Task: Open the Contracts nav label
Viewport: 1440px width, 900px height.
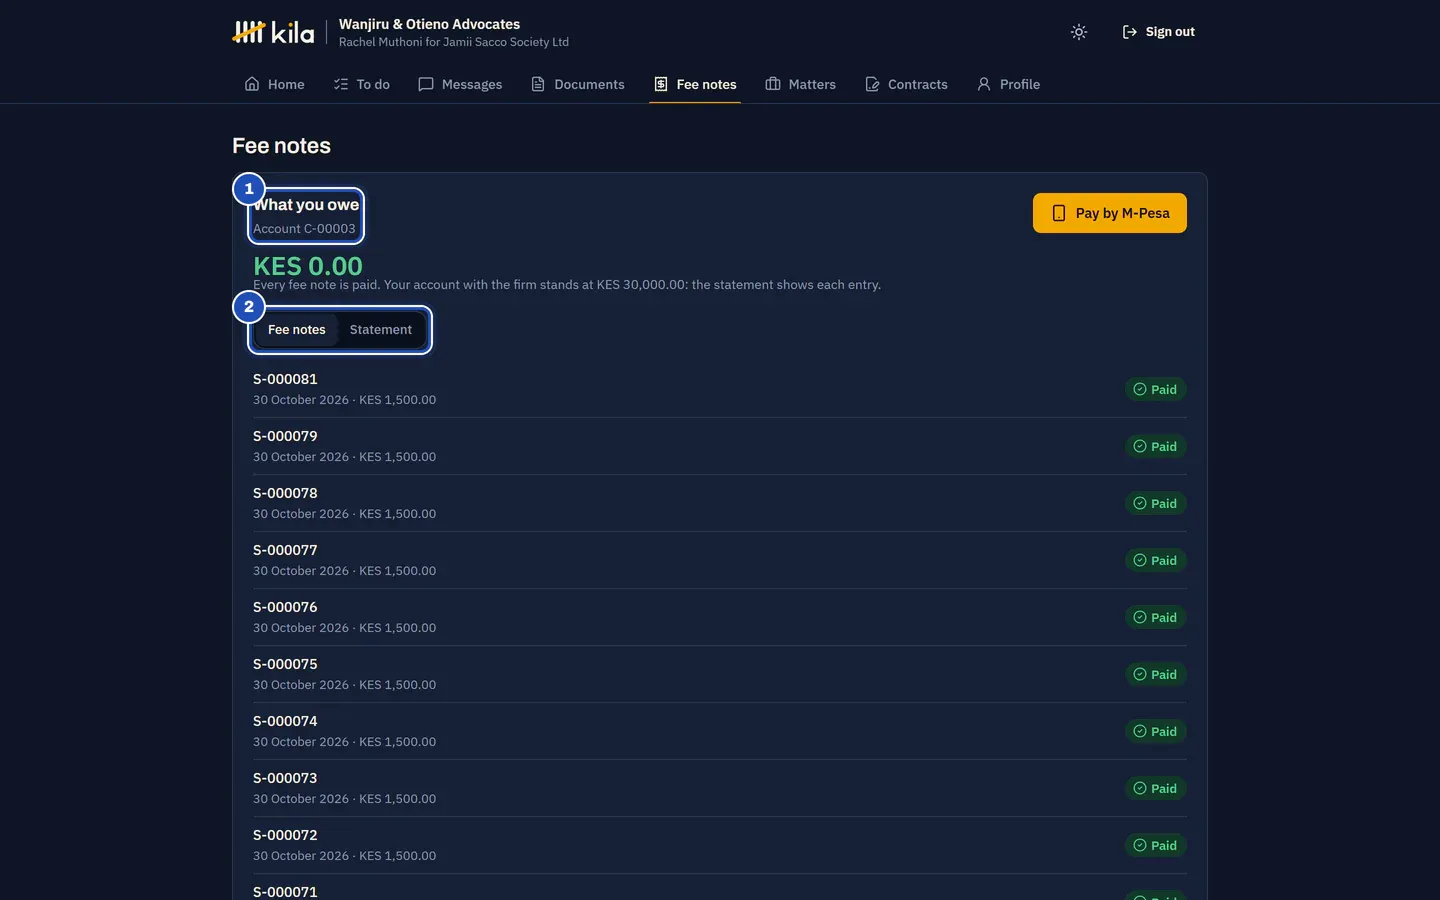Action: pos(918,84)
